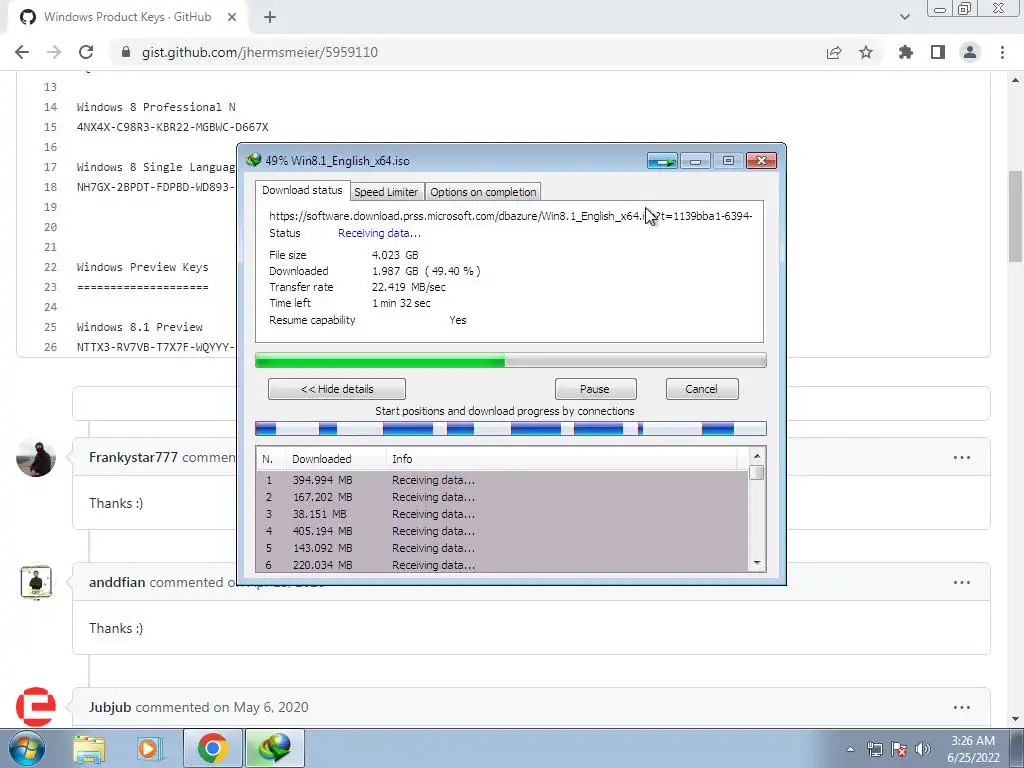Open the Chrome profile avatar
Screen dimensions: 1024x768
pyautogui.click(x=970, y=52)
